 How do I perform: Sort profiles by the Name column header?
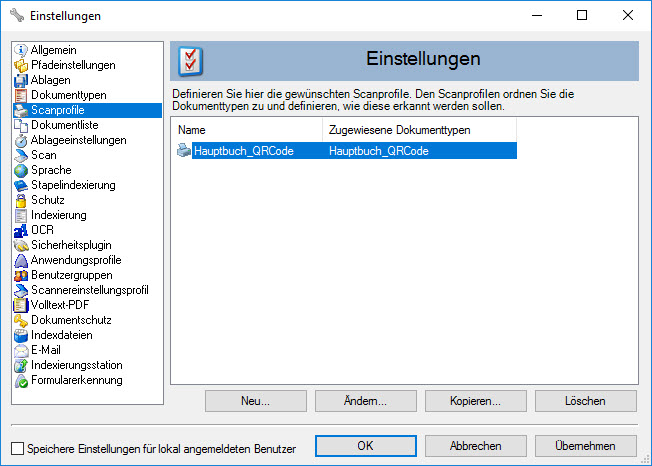[247, 130]
